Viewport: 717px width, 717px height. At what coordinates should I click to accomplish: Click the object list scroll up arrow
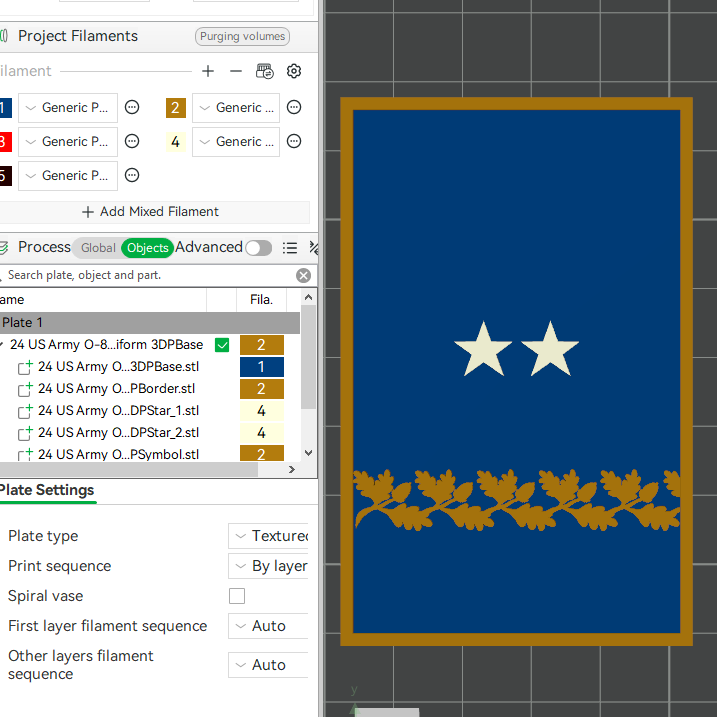click(309, 297)
